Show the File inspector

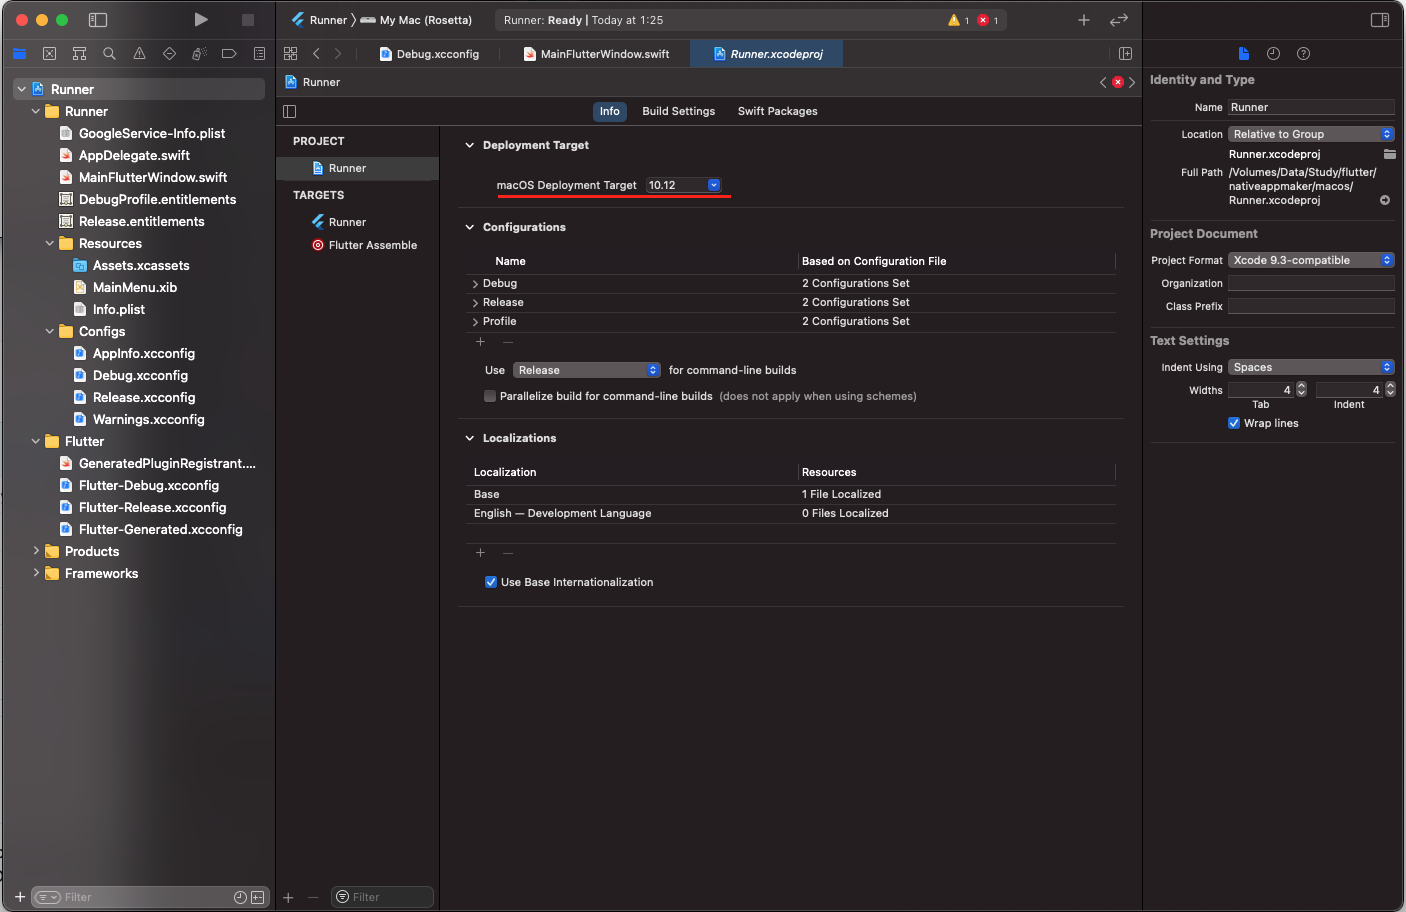pos(1243,54)
